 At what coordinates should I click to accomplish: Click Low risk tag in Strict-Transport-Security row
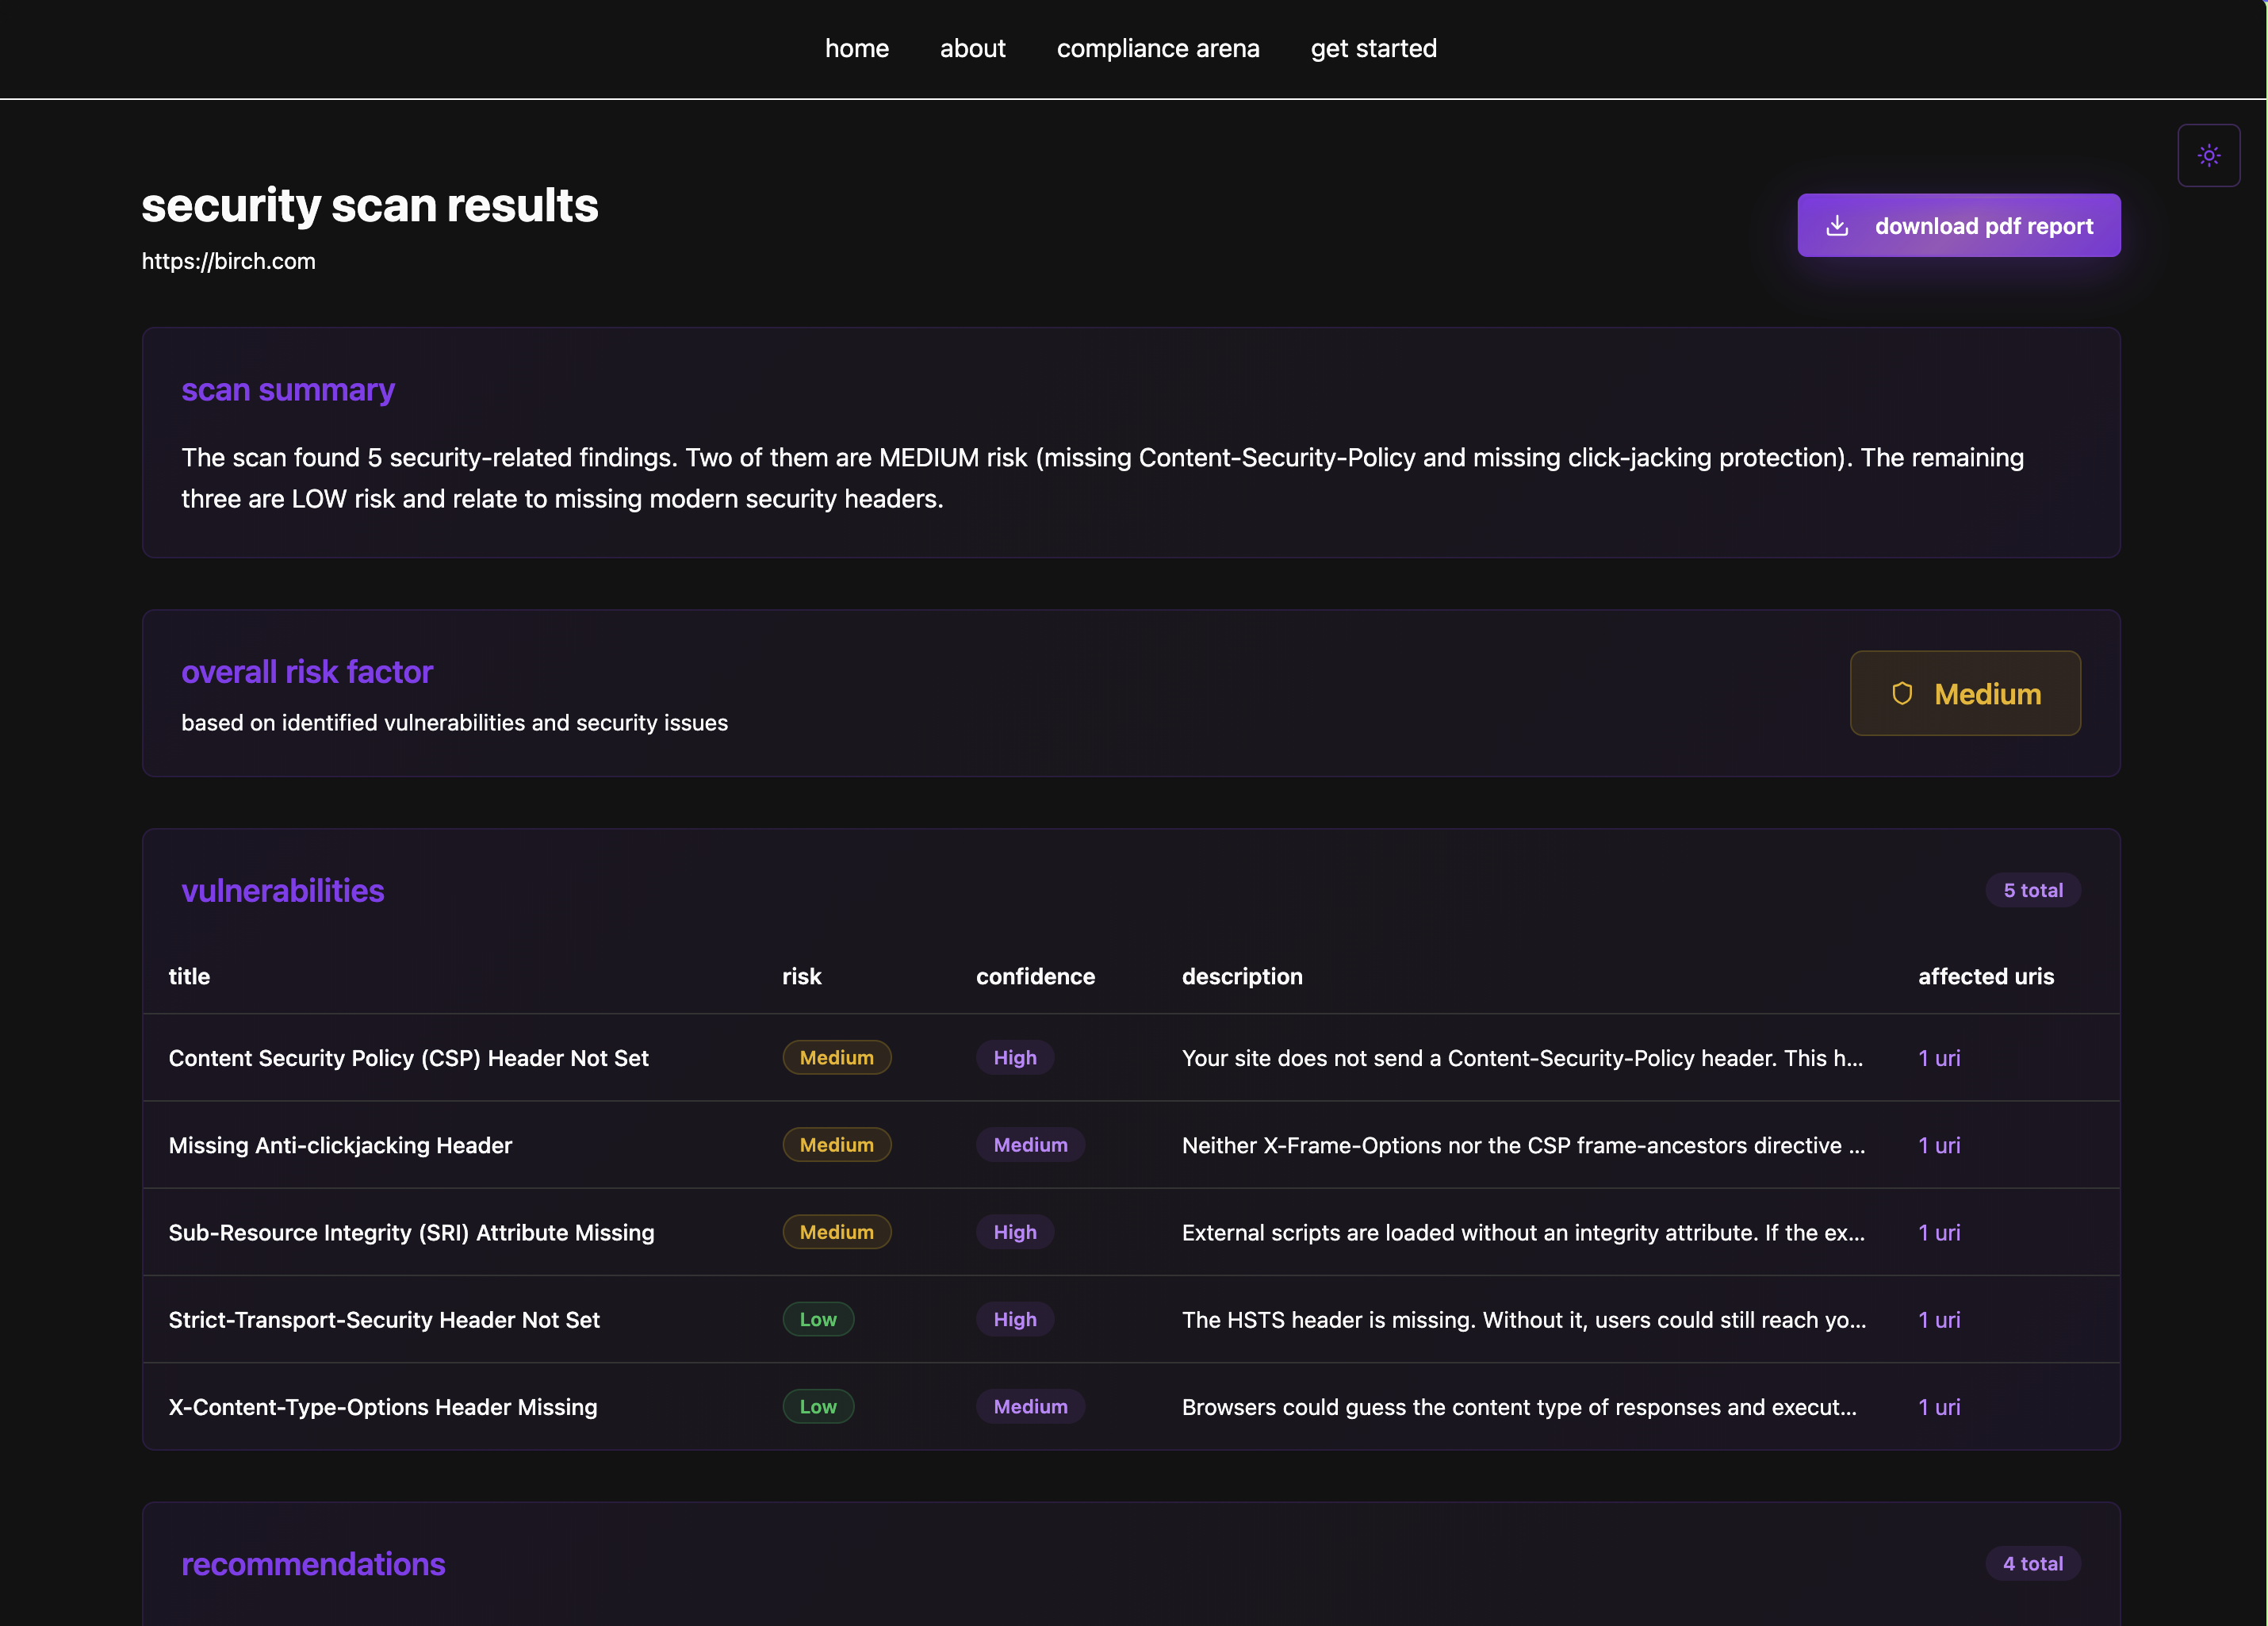[818, 1320]
